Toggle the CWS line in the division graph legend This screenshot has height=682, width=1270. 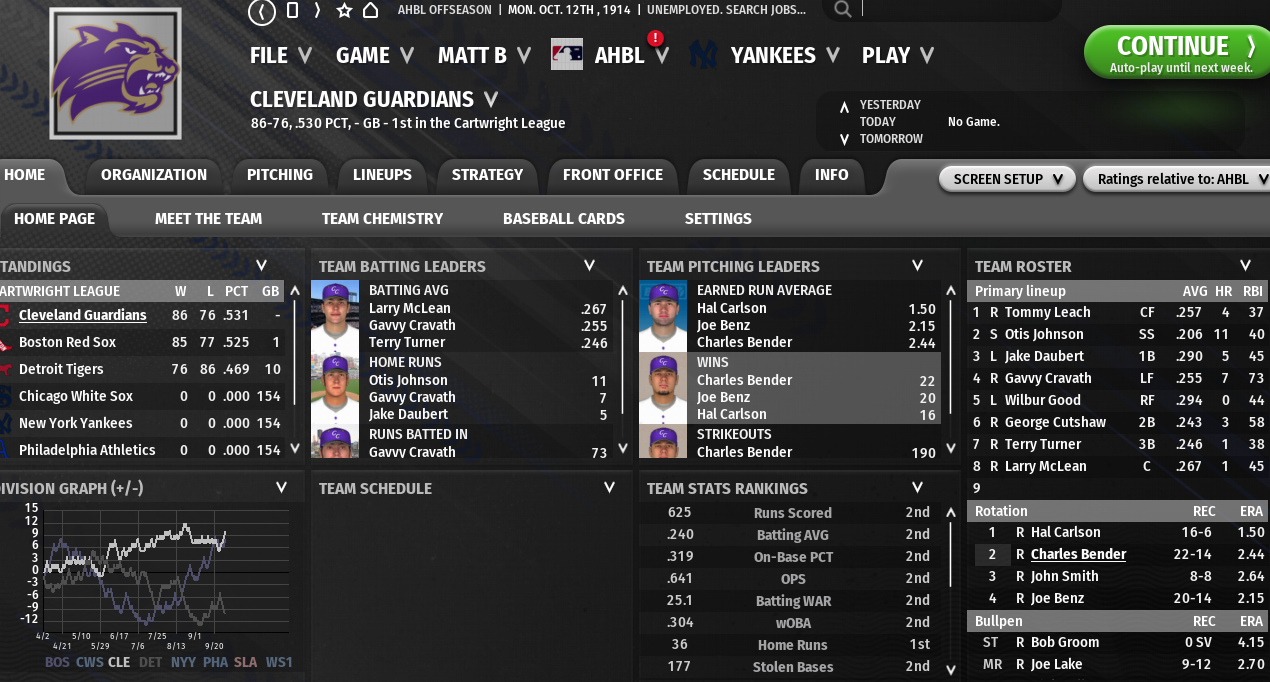point(89,662)
